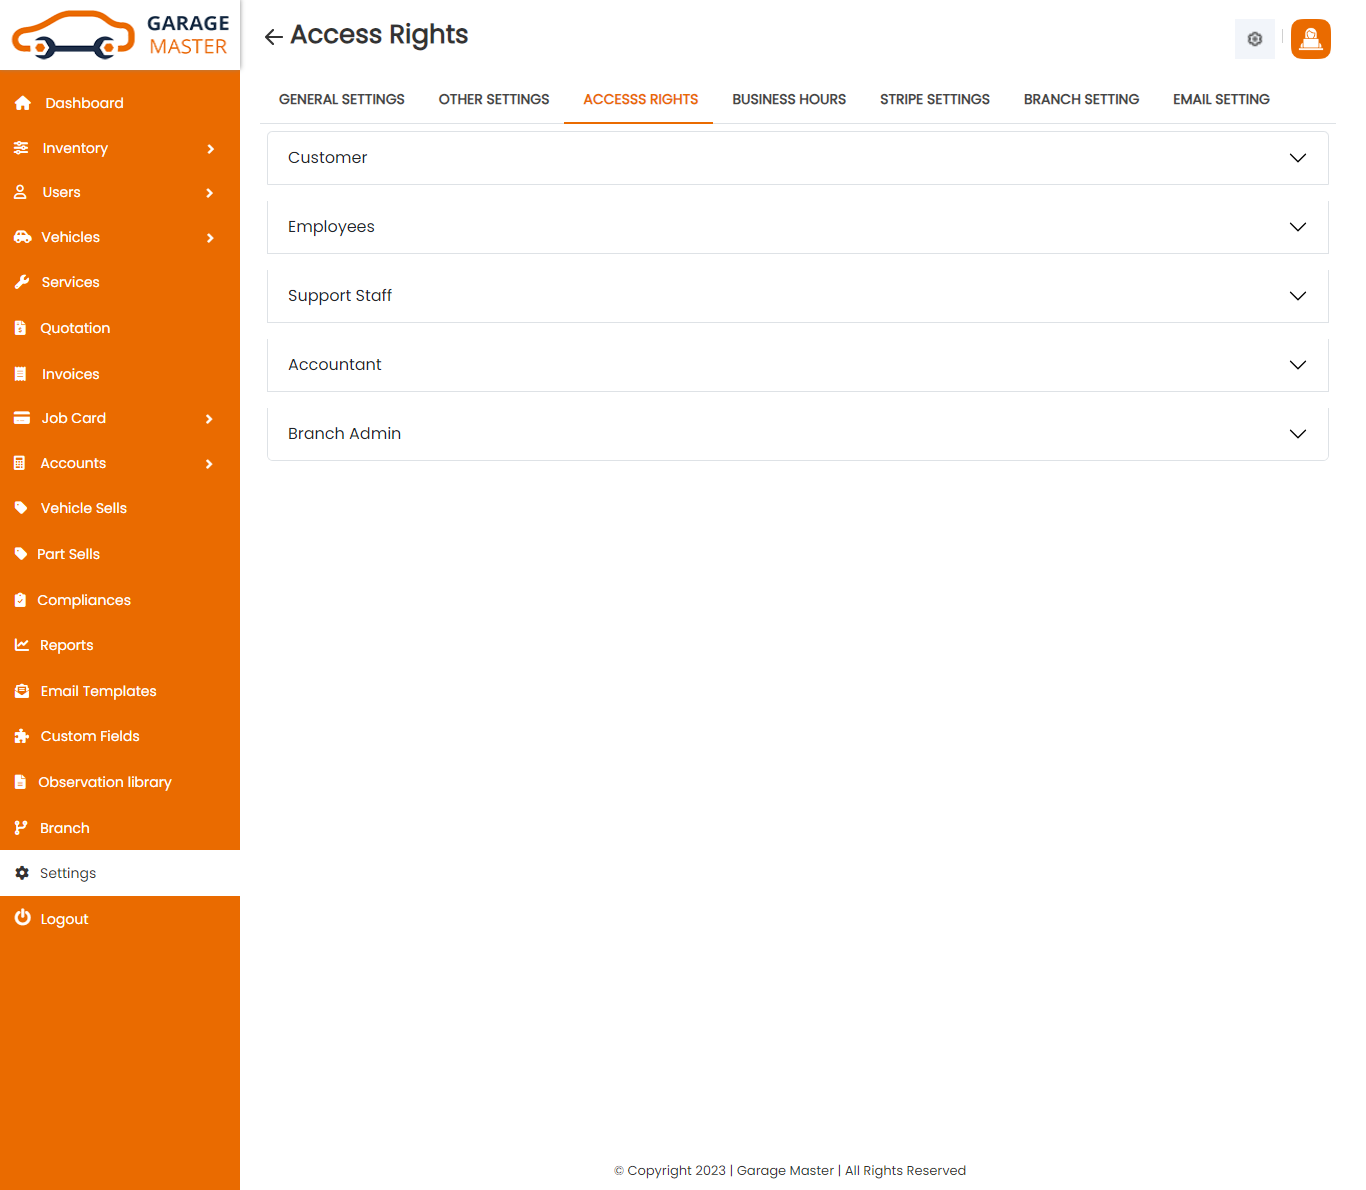Expand the Inventory submenu arrow
The height and width of the screenshot is (1190, 1366).
[210, 149]
